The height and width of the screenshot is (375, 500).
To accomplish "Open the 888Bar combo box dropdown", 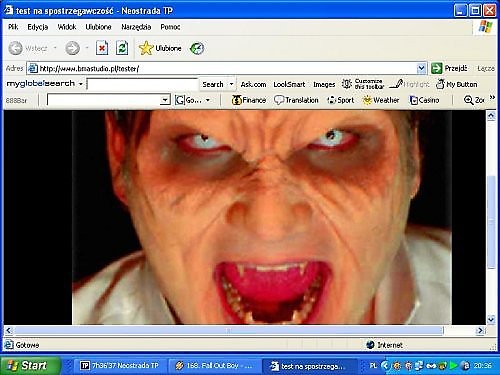I will point(165,100).
